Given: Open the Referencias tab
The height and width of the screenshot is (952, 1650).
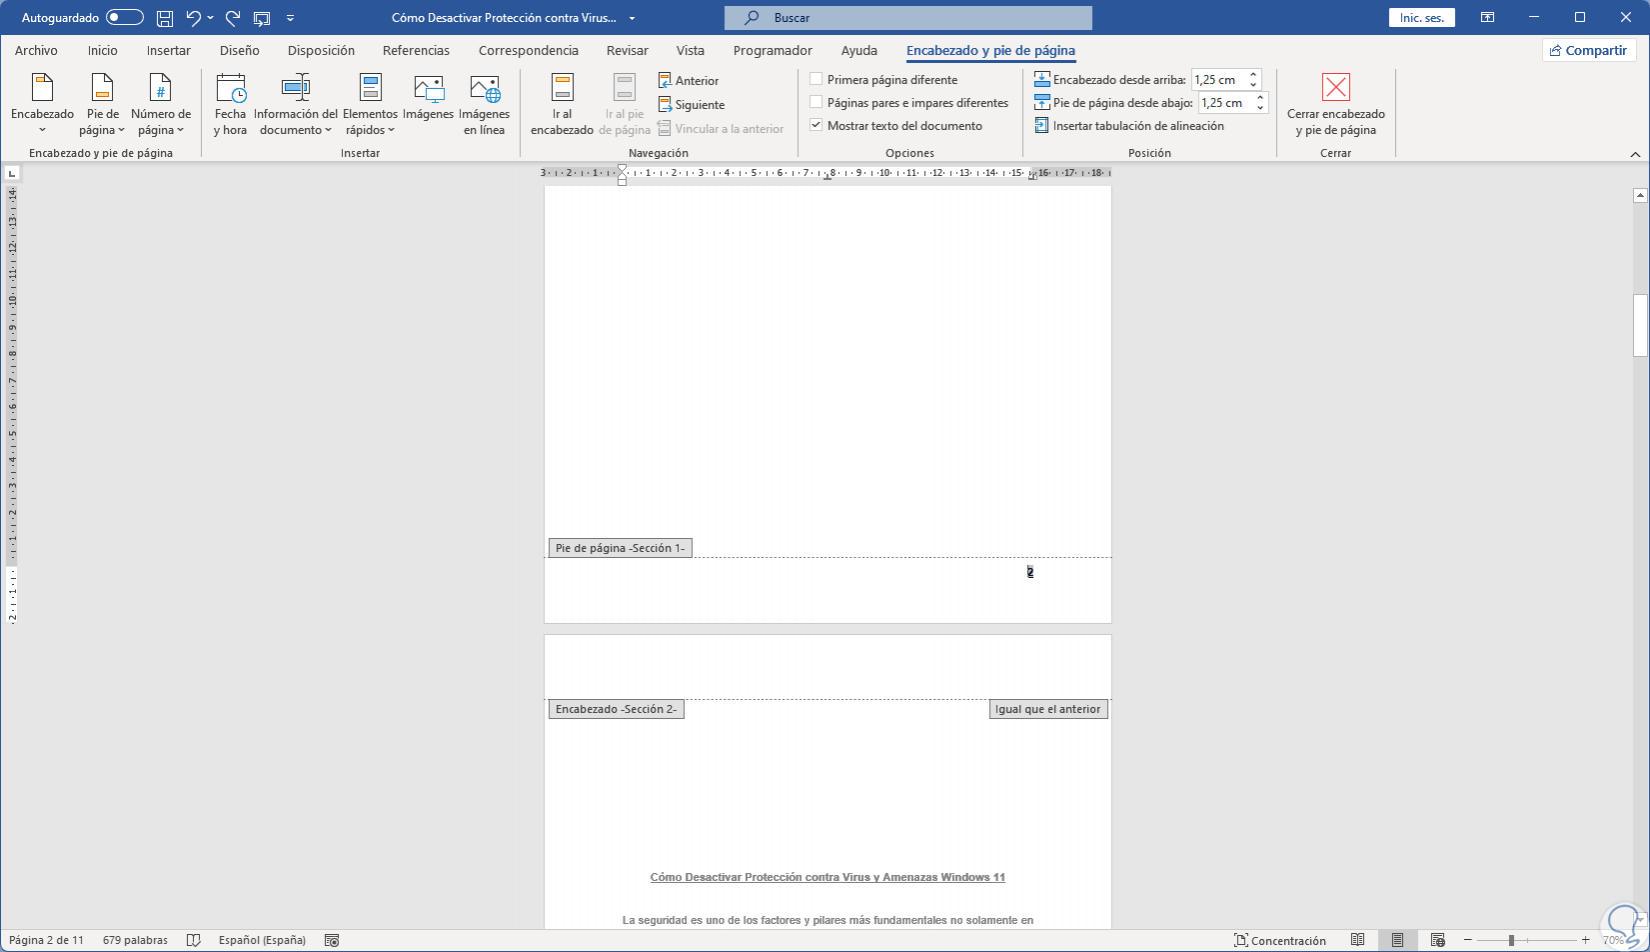Looking at the screenshot, I should pos(416,50).
